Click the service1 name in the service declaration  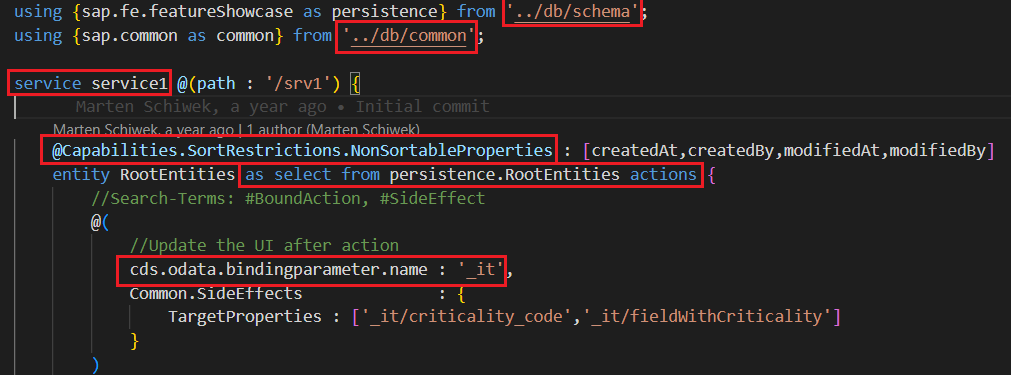coord(130,83)
